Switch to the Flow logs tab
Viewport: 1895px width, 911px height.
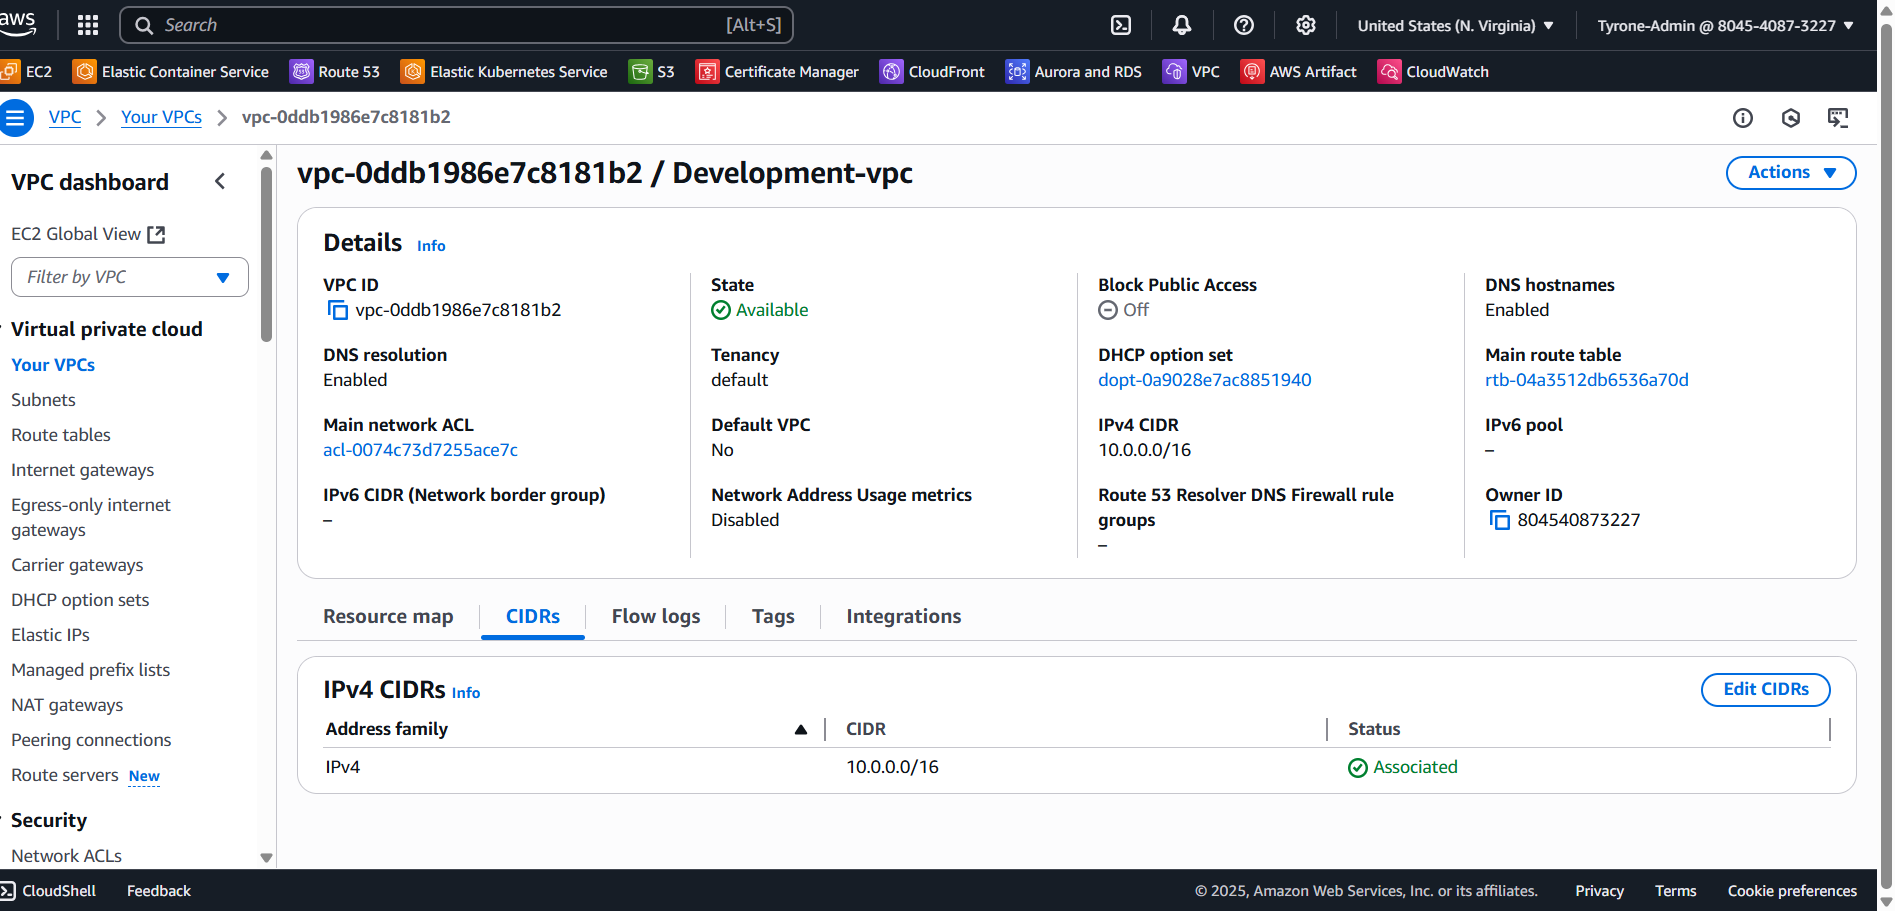point(655,616)
